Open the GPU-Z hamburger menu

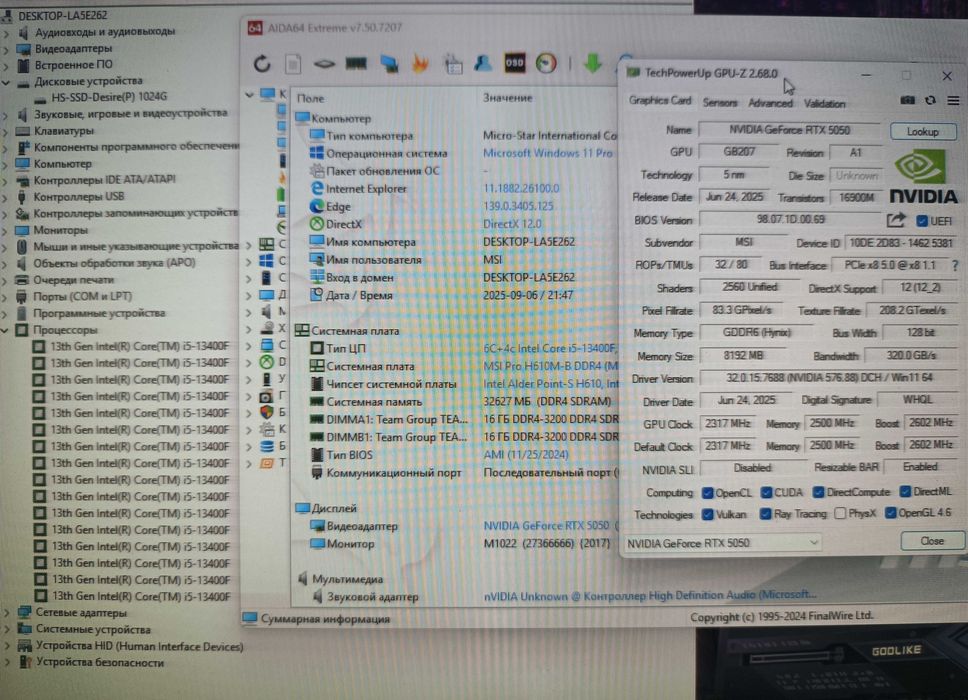click(x=953, y=101)
